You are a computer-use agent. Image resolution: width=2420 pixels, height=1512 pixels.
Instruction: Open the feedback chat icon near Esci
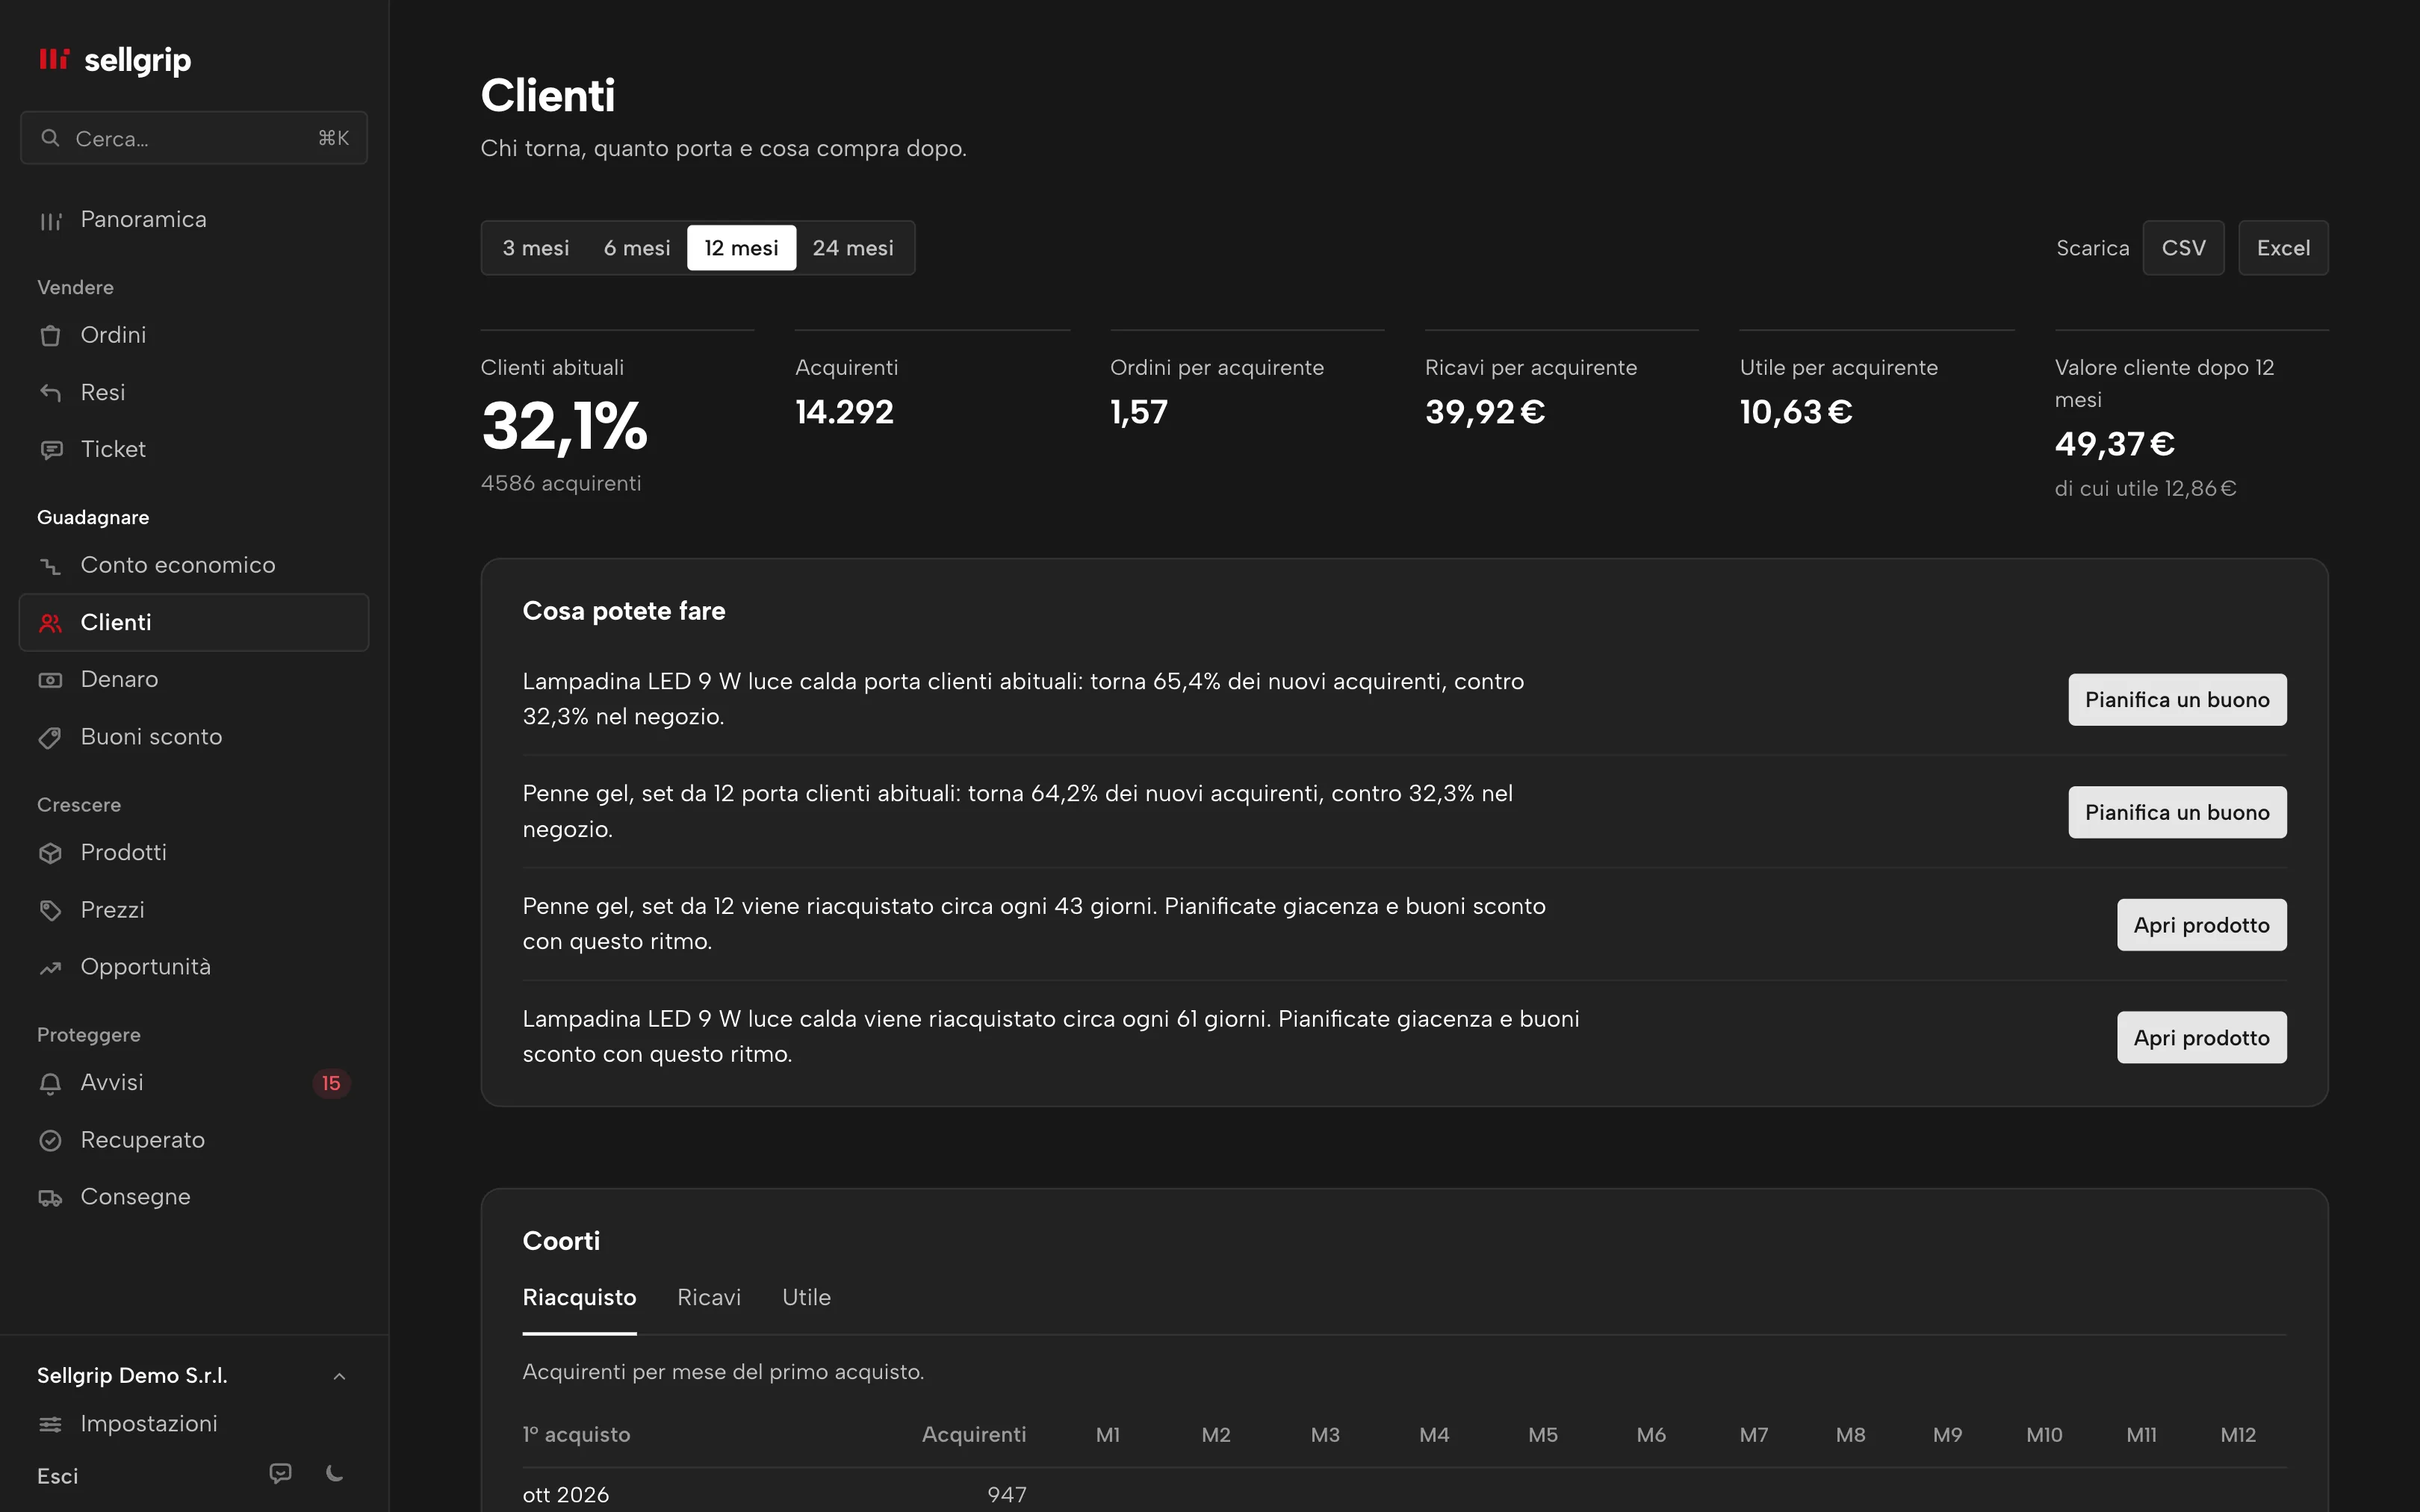pyautogui.click(x=281, y=1473)
